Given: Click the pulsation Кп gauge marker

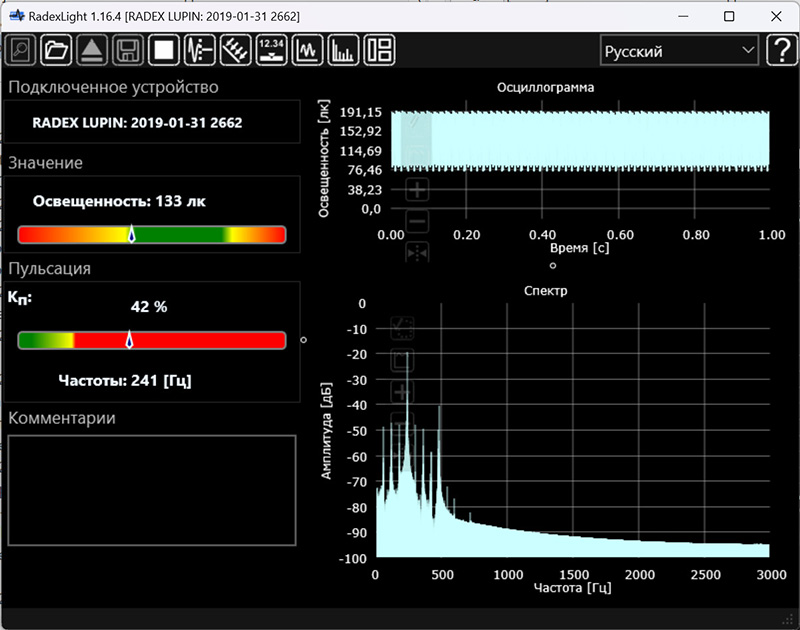Looking at the screenshot, I should pyautogui.click(x=128, y=340).
